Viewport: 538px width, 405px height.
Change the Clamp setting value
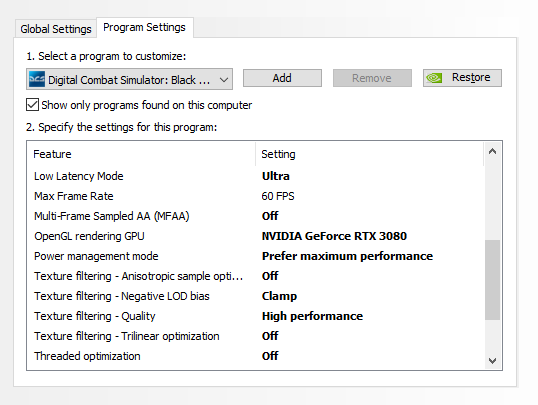(279, 296)
